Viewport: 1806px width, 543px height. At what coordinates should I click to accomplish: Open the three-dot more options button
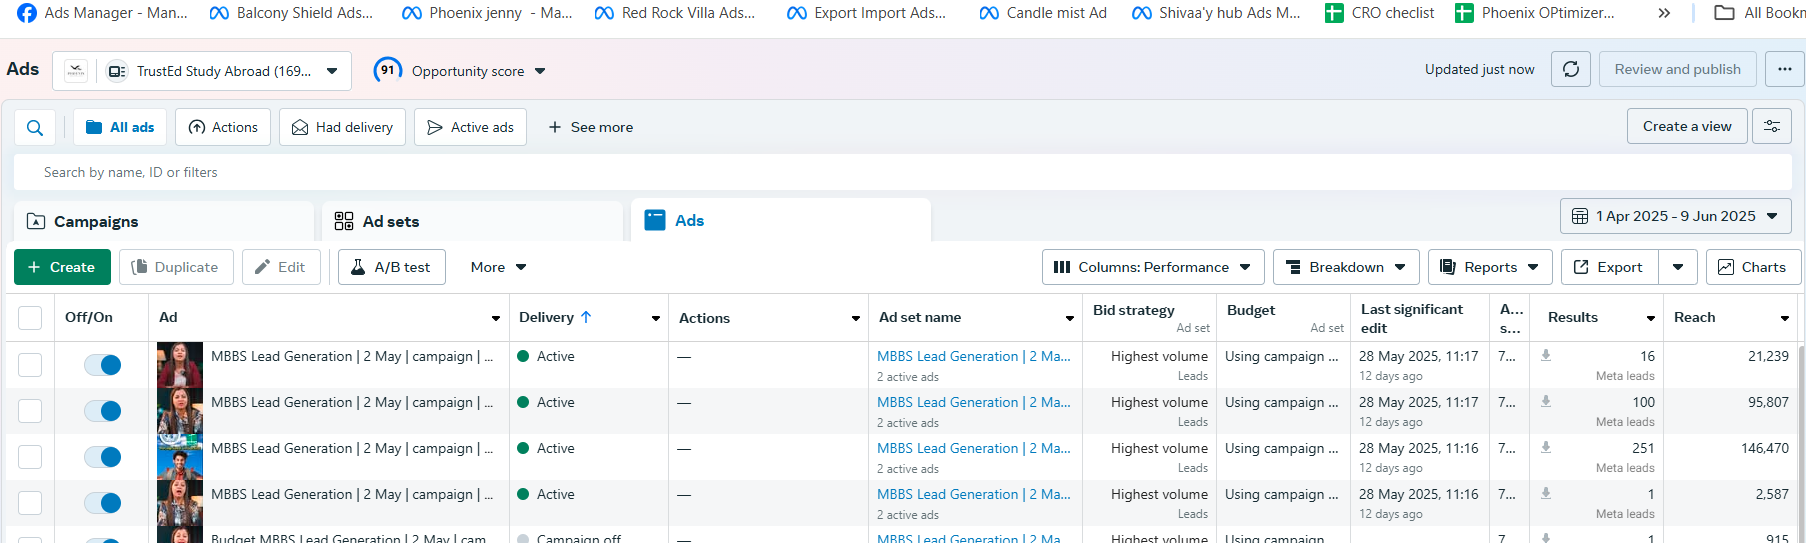click(x=1785, y=69)
